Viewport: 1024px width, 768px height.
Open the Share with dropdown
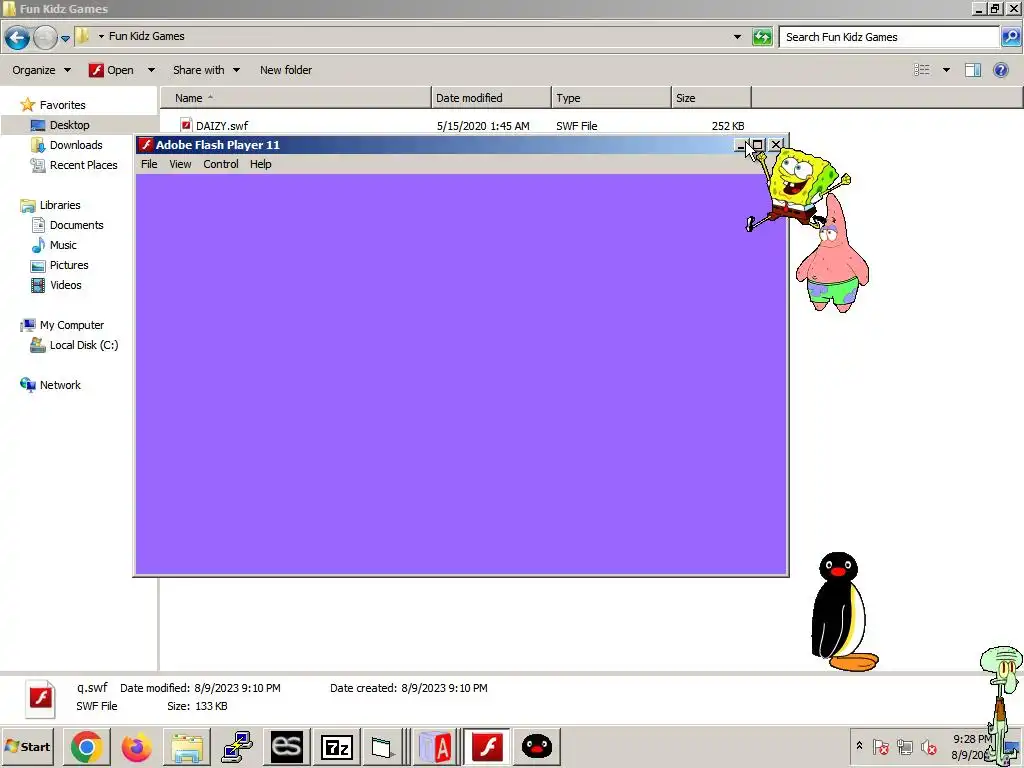click(x=206, y=70)
